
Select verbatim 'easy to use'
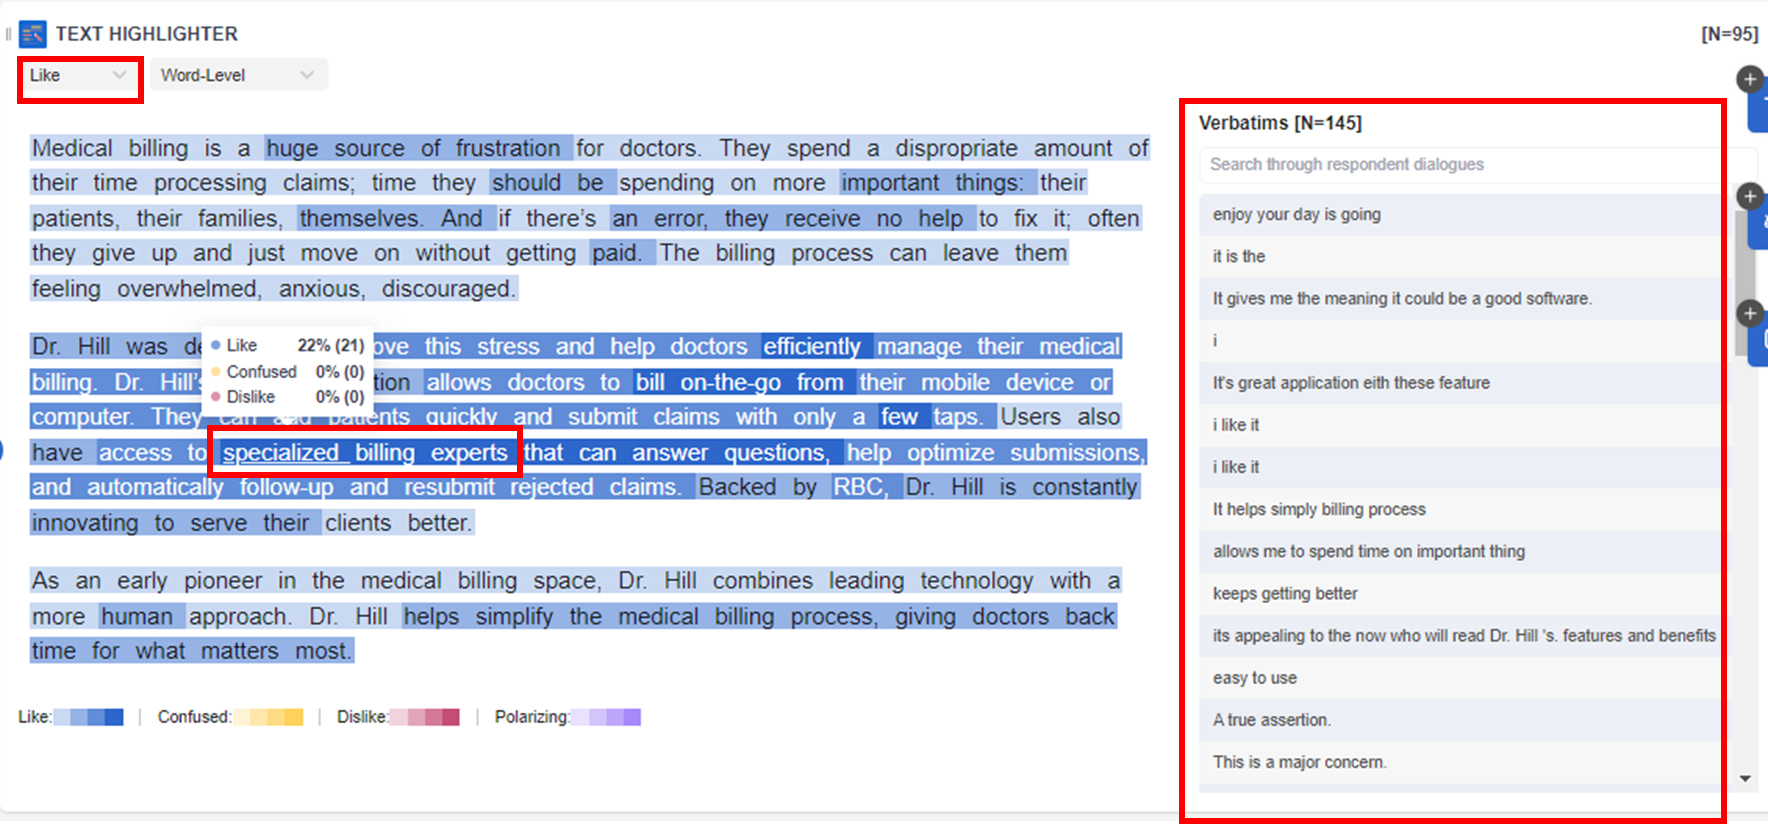pyautogui.click(x=1460, y=677)
